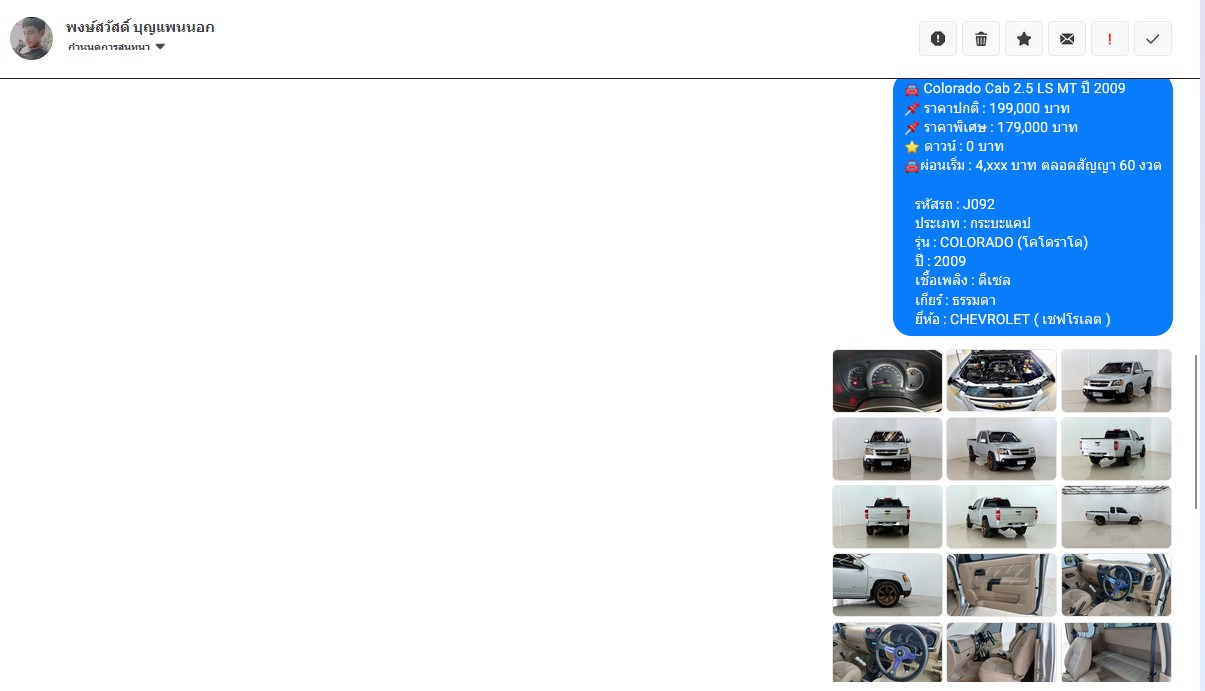
Task: Open the rear cab bench seat photo
Action: coord(1116,653)
